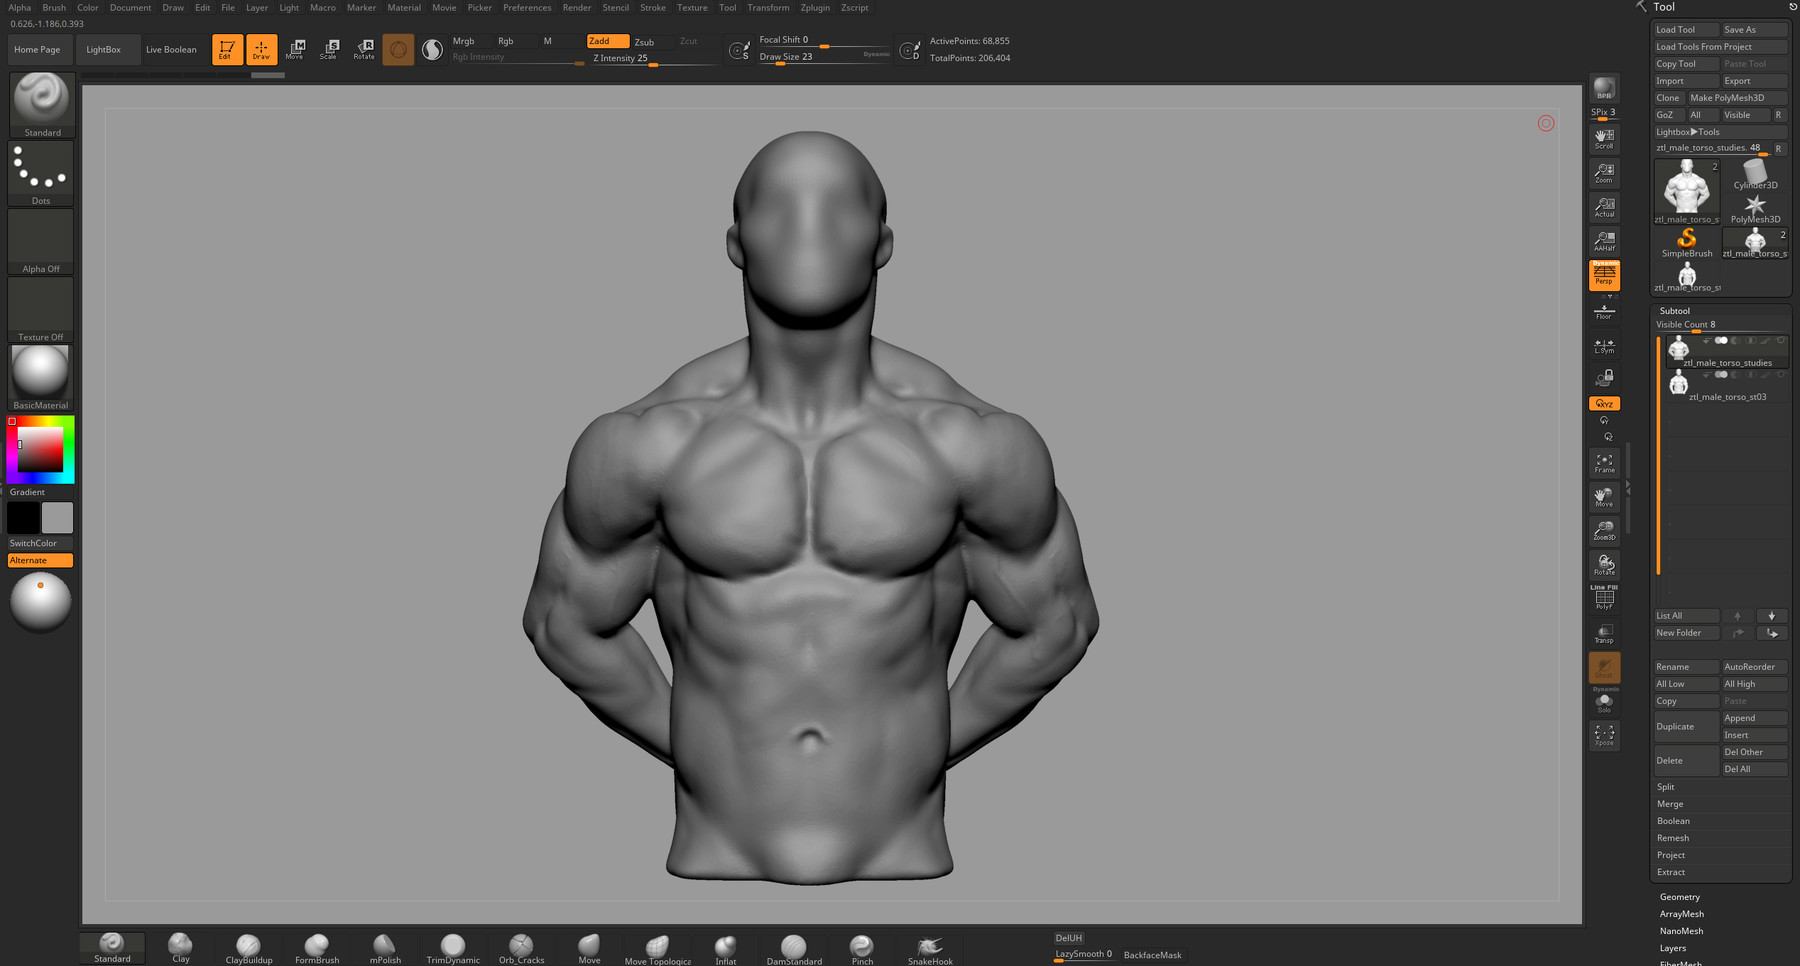Select the ClayBuildup brush

248,948
